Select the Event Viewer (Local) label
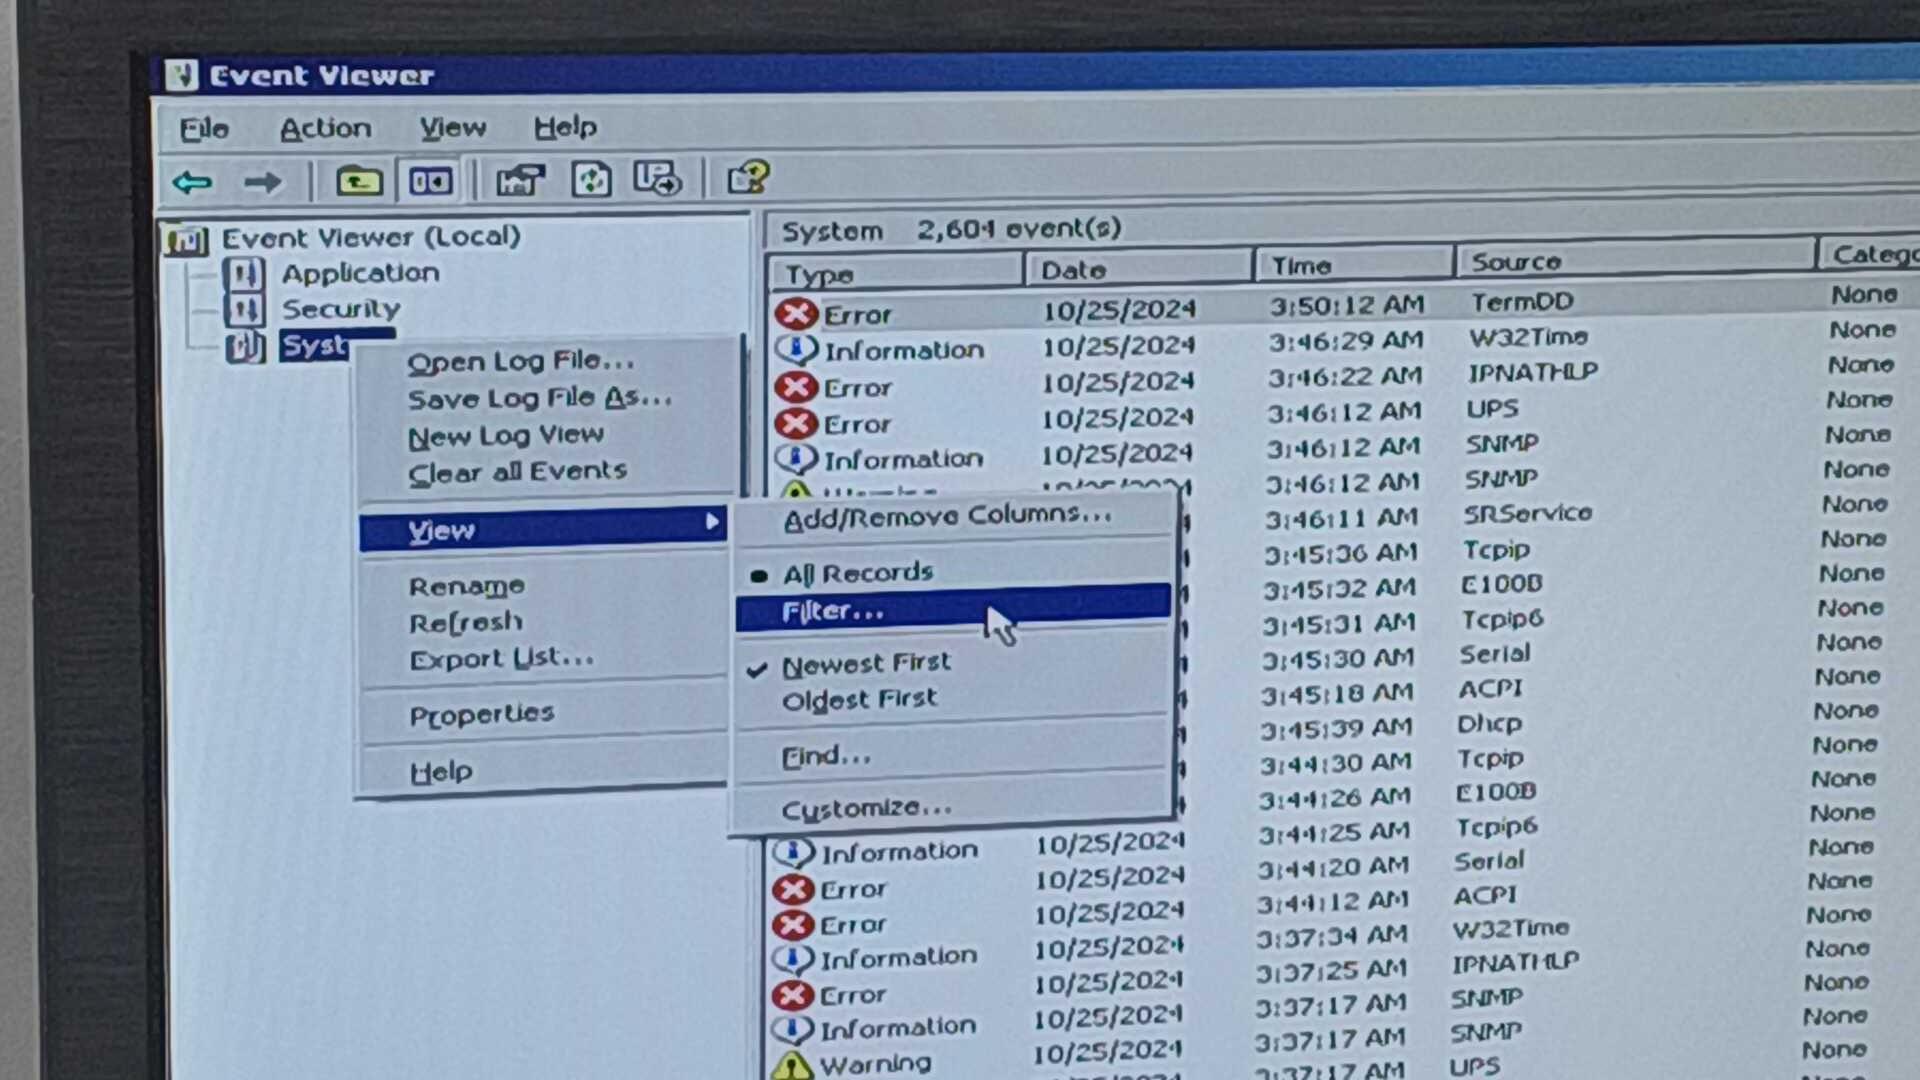The height and width of the screenshot is (1080, 1920). (371, 237)
